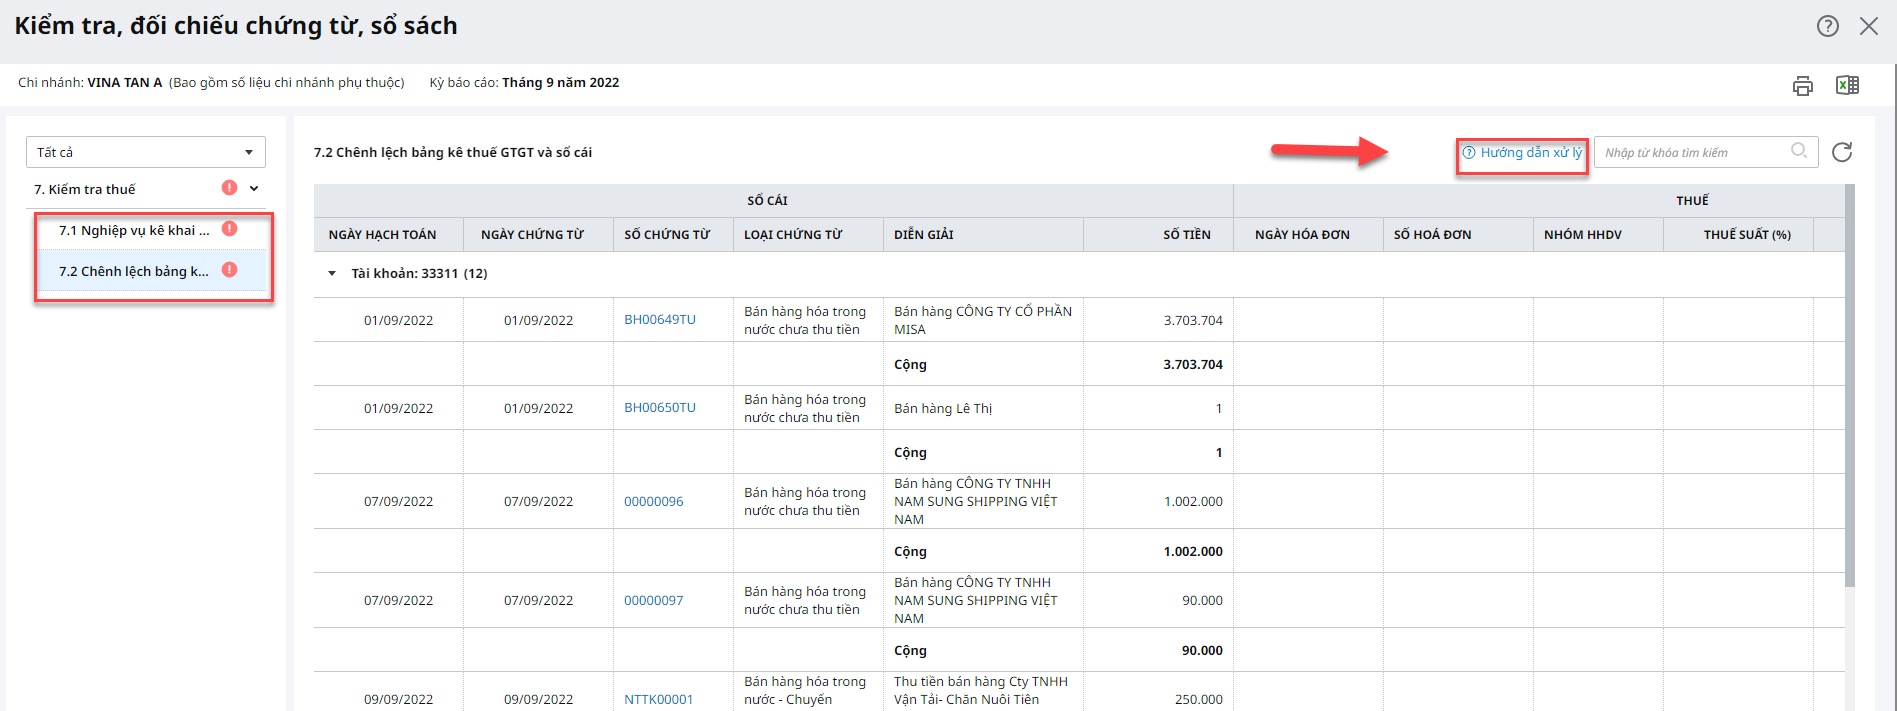Click the Số tiền column header
Image resolution: width=1897 pixels, height=711 pixels.
(1159, 235)
